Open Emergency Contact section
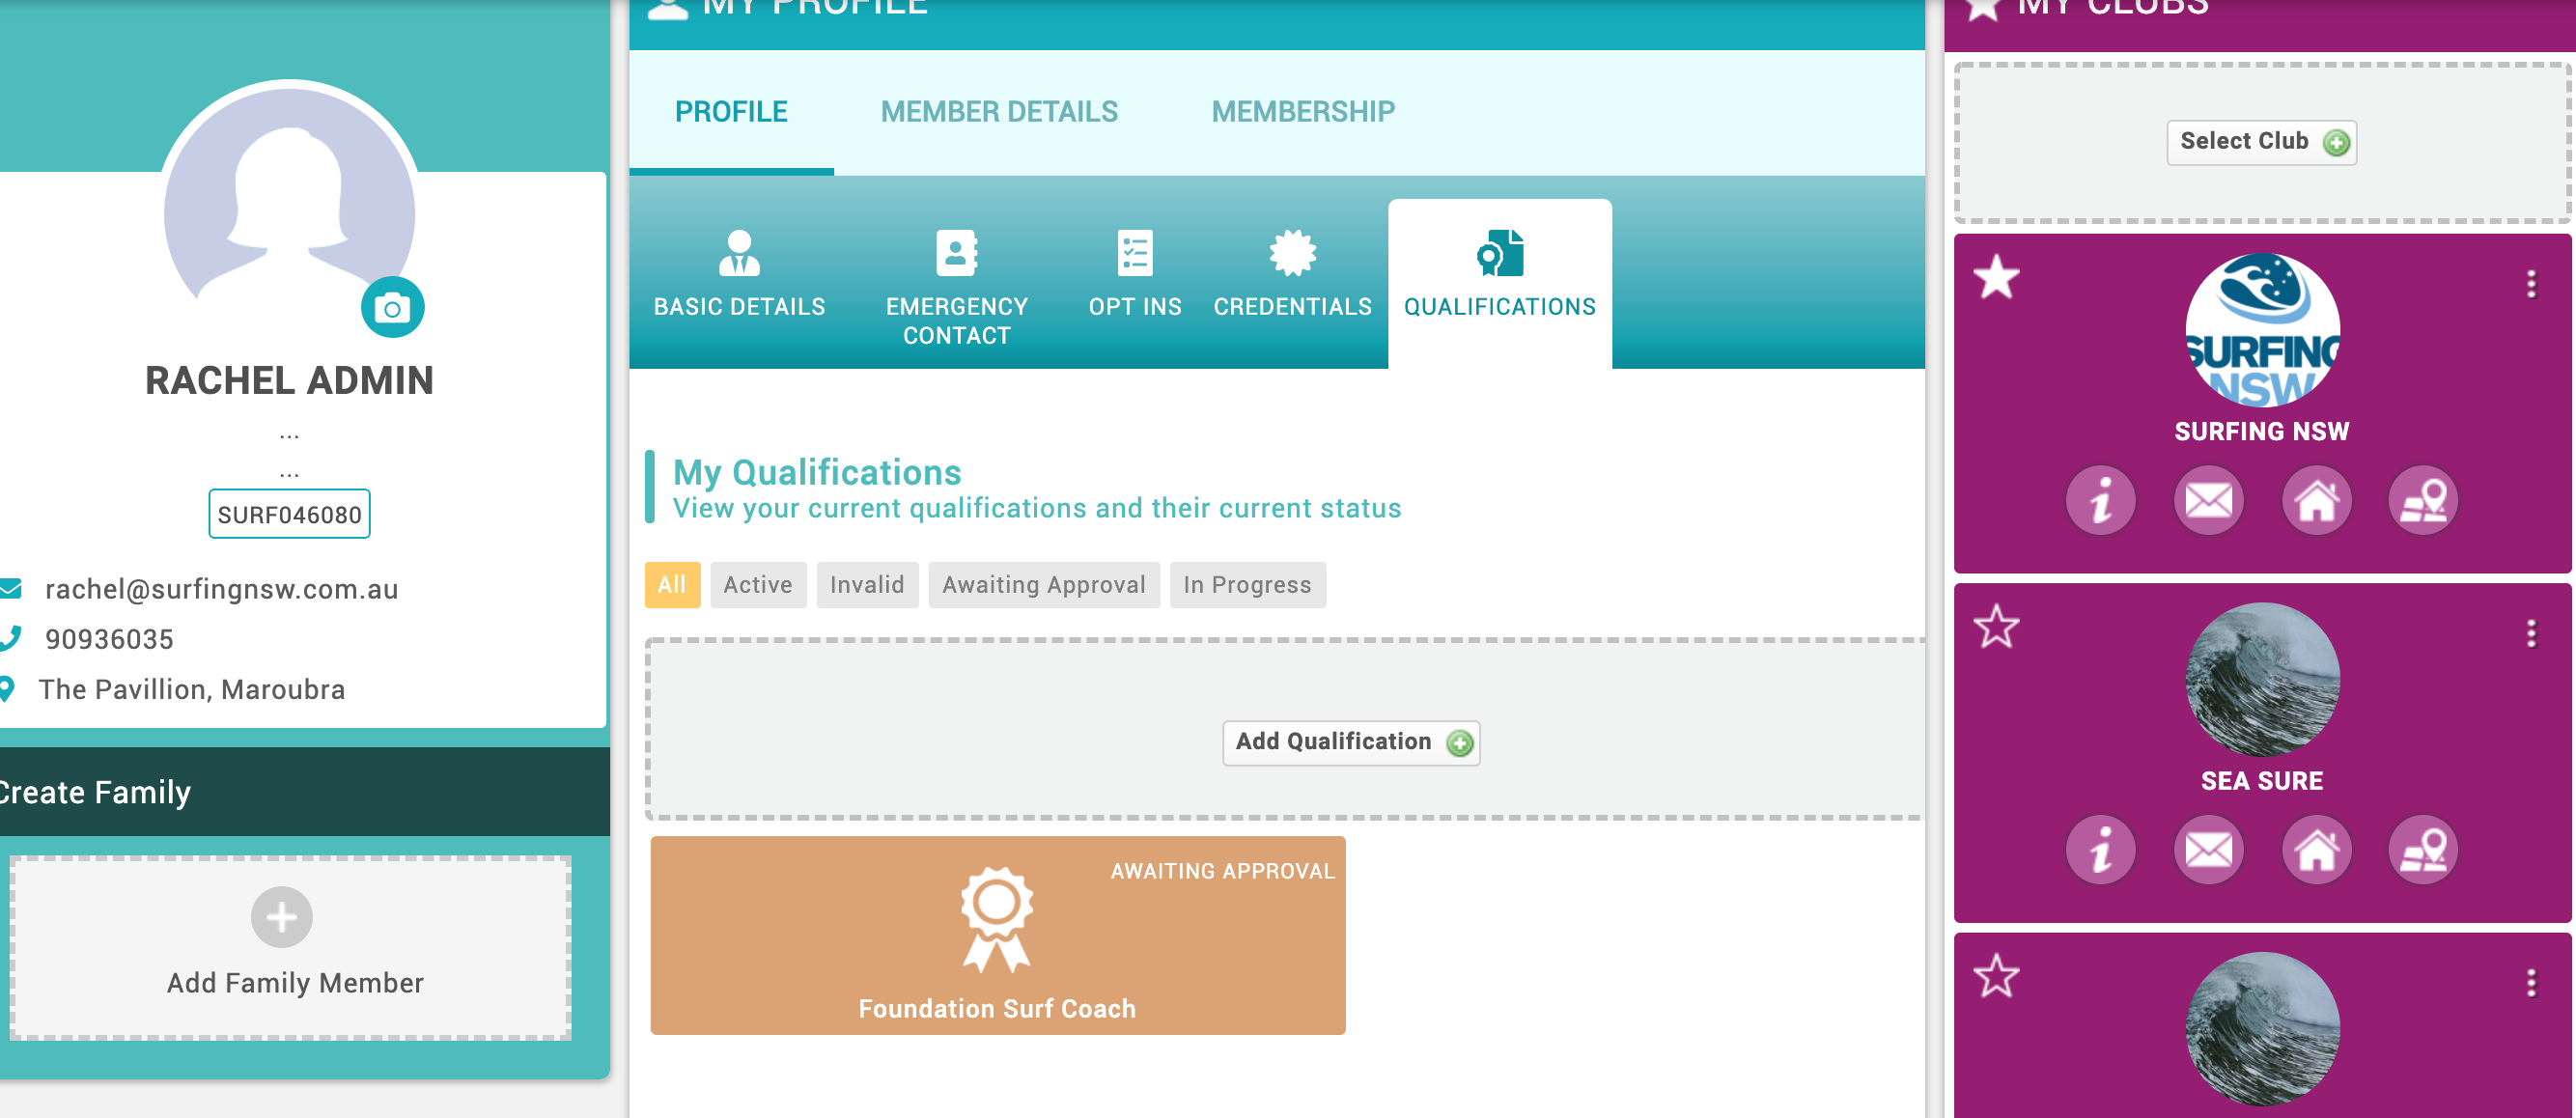Viewport: 2576px width, 1118px height. (x=956, y=290)
